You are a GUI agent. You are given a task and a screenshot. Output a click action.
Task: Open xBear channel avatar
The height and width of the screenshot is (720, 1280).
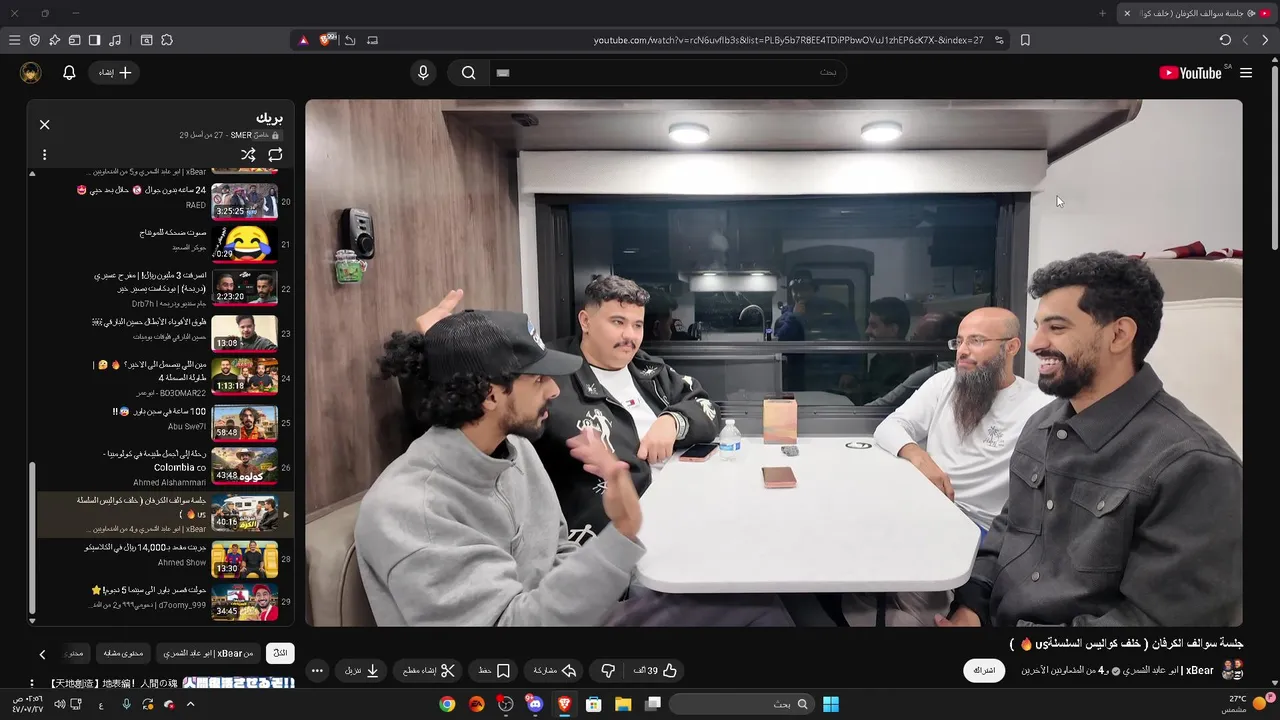[x=1232, y=670]
